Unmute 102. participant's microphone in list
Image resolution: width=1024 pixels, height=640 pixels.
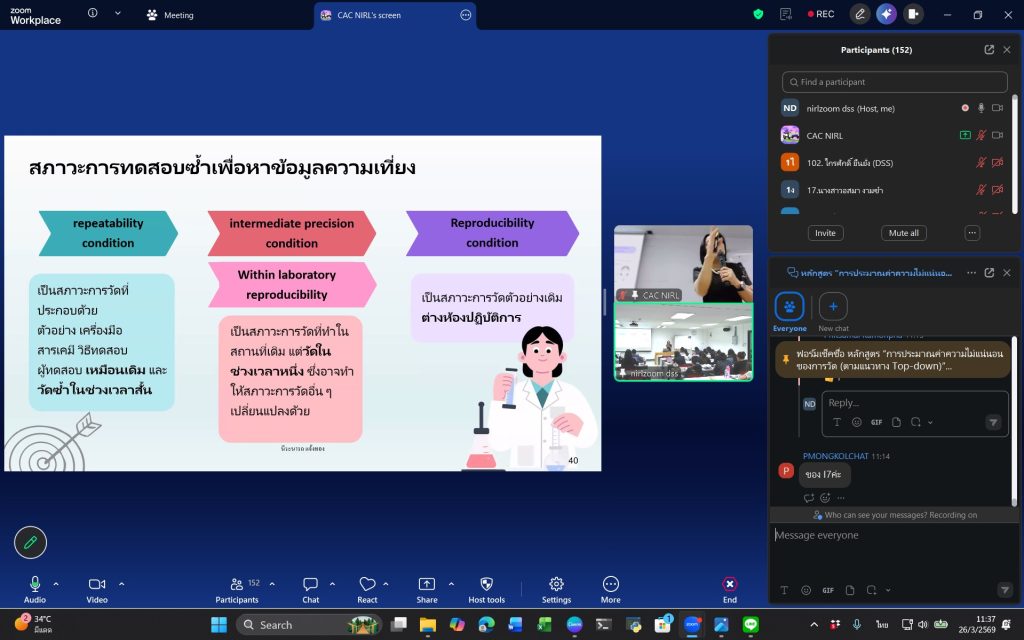981,162
